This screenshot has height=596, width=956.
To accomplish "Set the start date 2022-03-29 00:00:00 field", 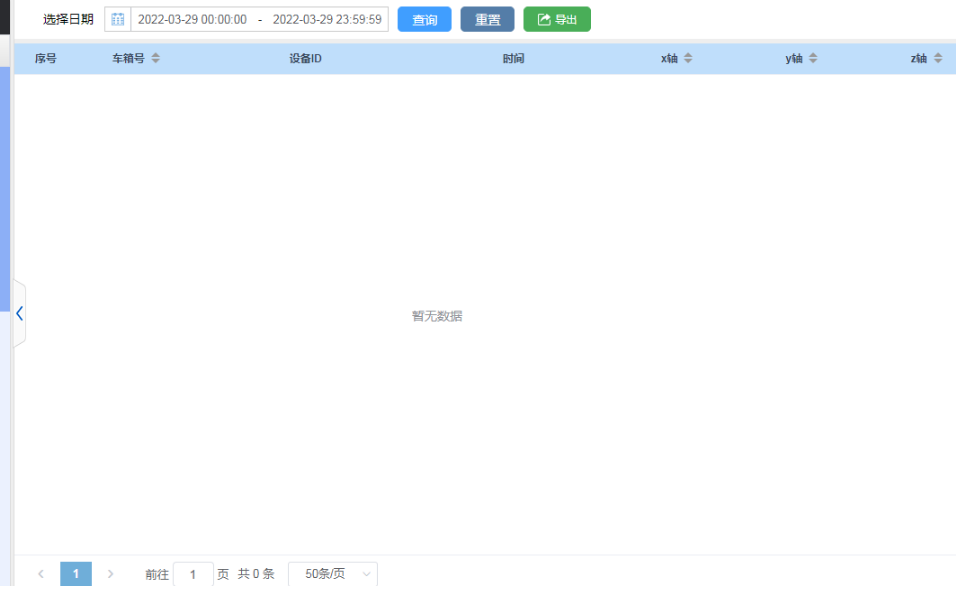I will pos(192,19).
